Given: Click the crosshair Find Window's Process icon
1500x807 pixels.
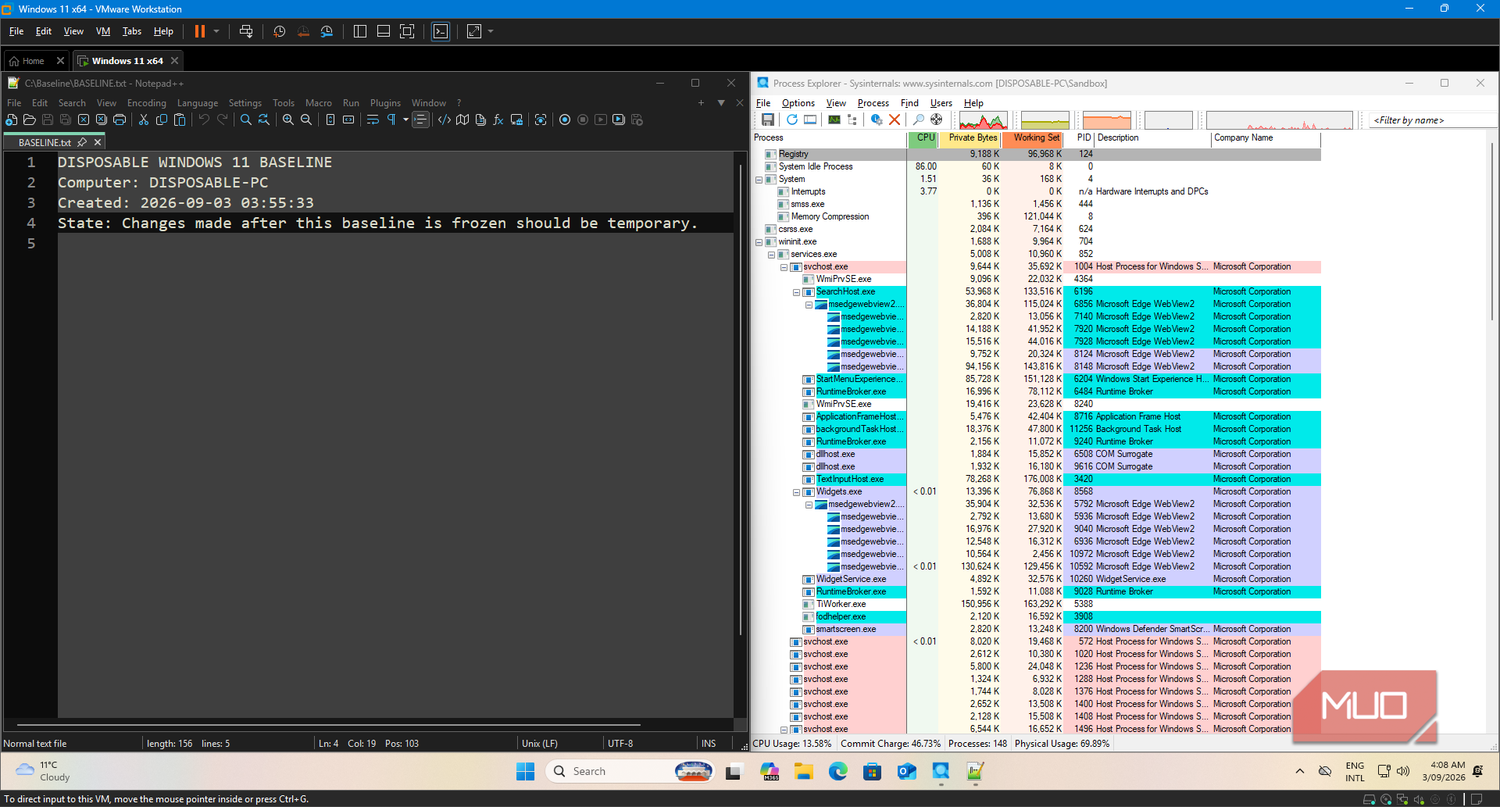Looking at the screenshot, I should (937, 120).
